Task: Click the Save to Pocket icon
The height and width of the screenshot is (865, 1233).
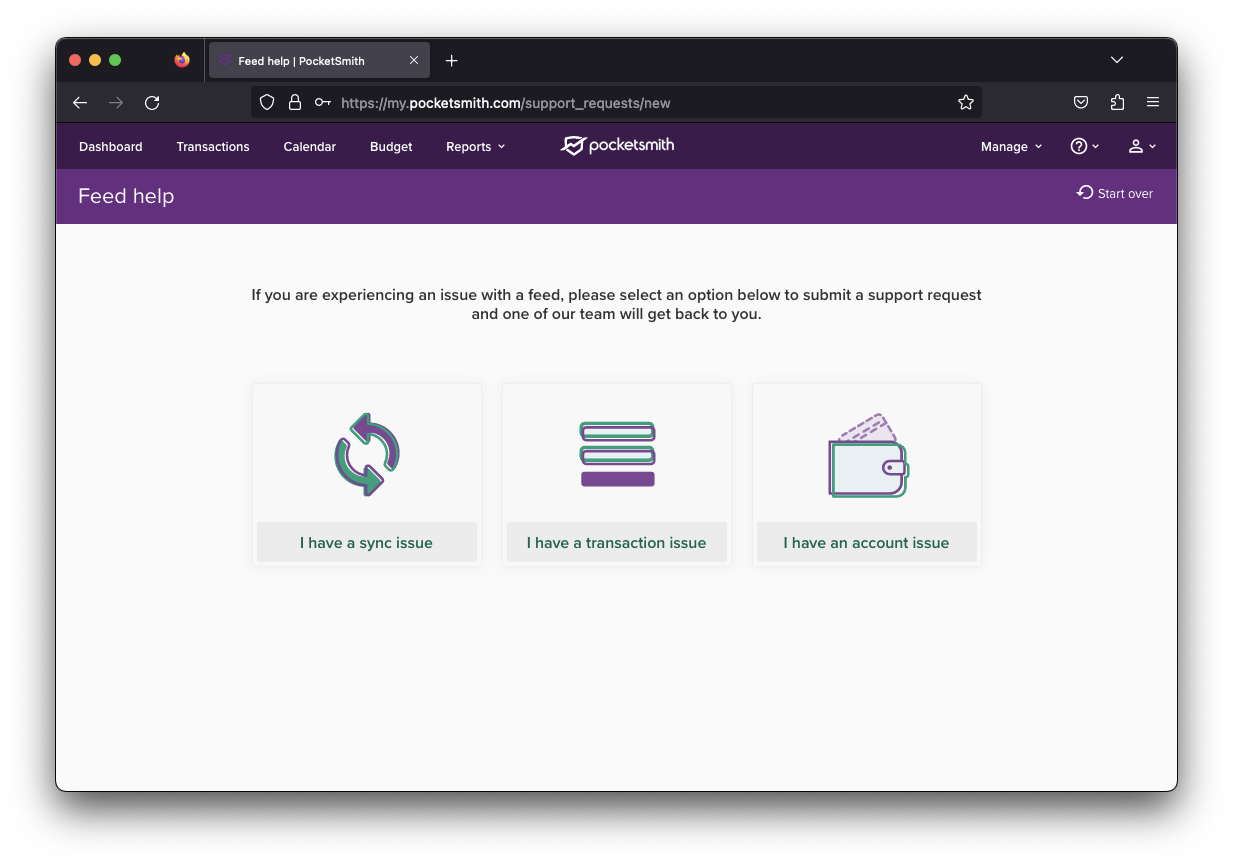Action: (1081, 102)
